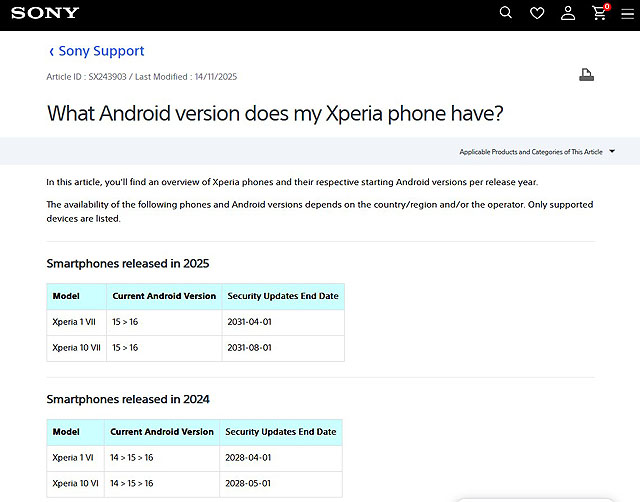
Task: Click the Xperia 10 VI model cell
Action: [74, 483]
